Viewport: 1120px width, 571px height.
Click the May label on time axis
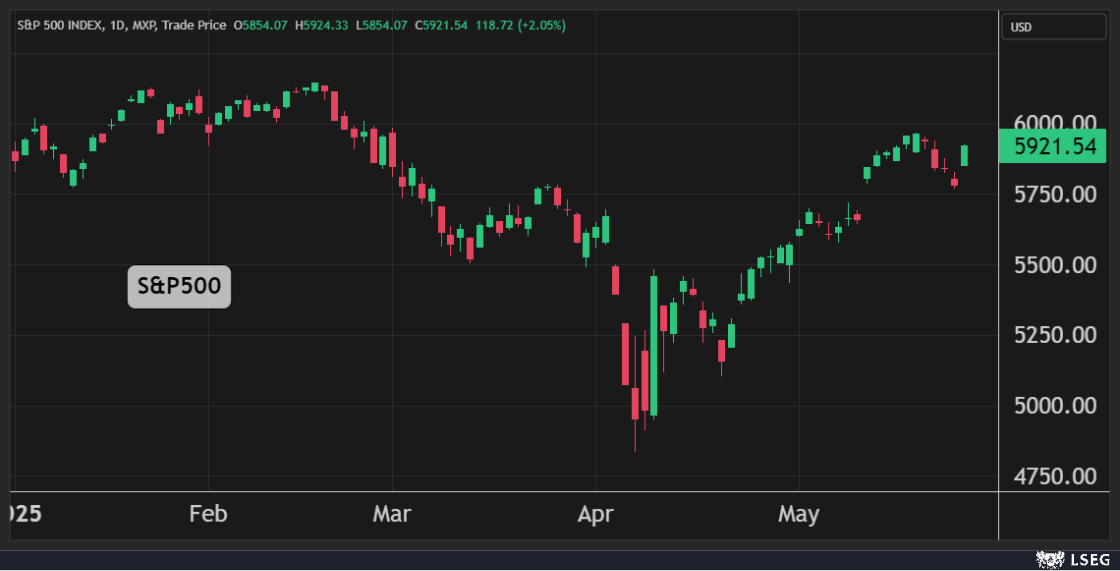pos(799,515)
